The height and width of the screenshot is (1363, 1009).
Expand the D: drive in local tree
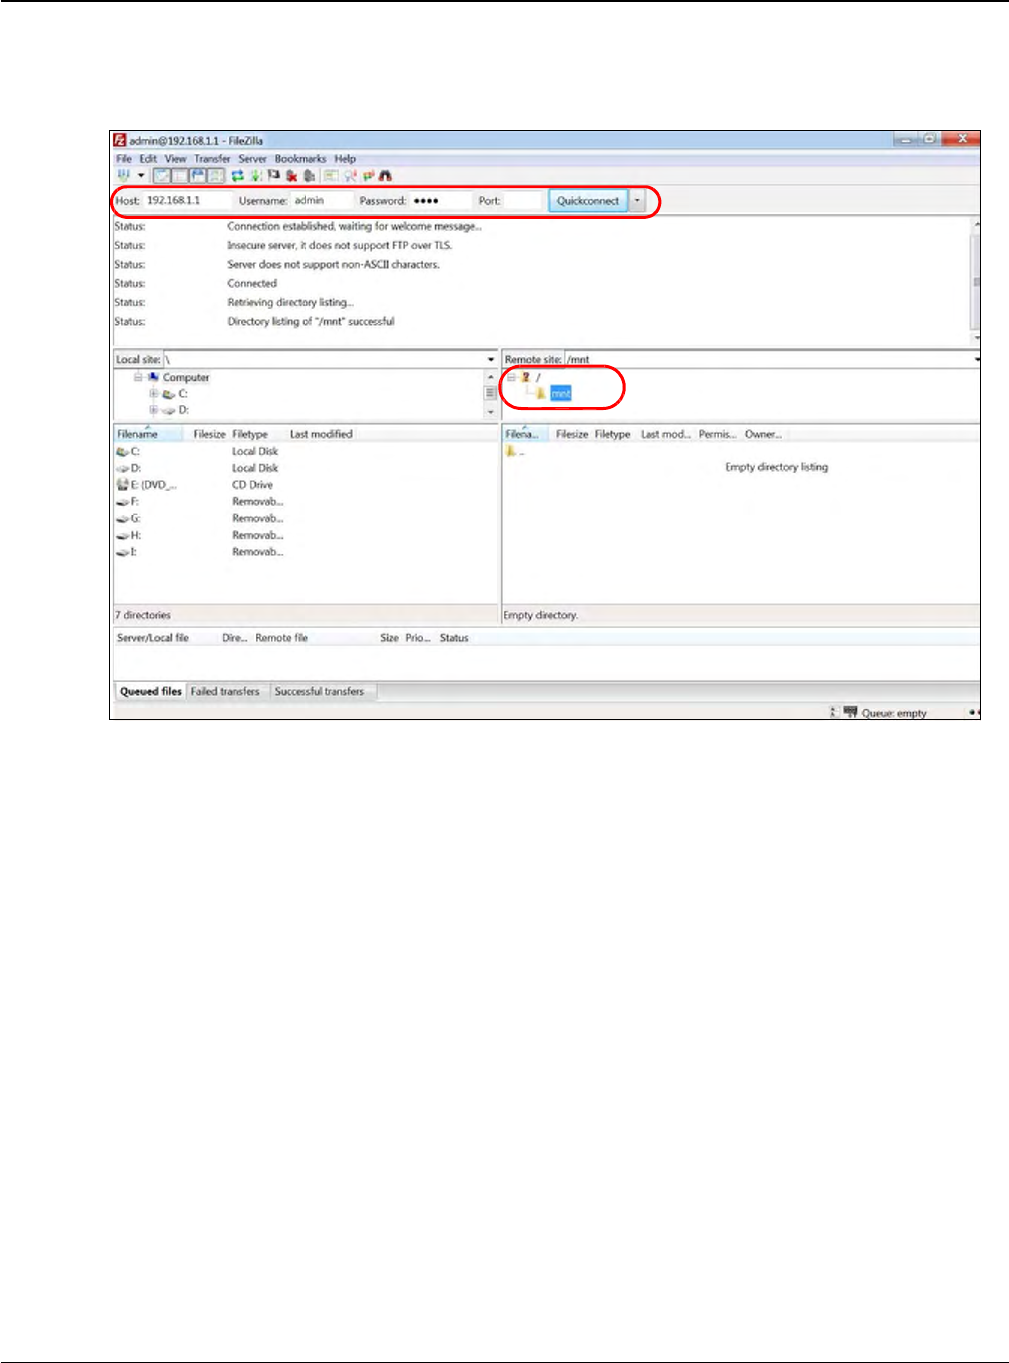154,410
